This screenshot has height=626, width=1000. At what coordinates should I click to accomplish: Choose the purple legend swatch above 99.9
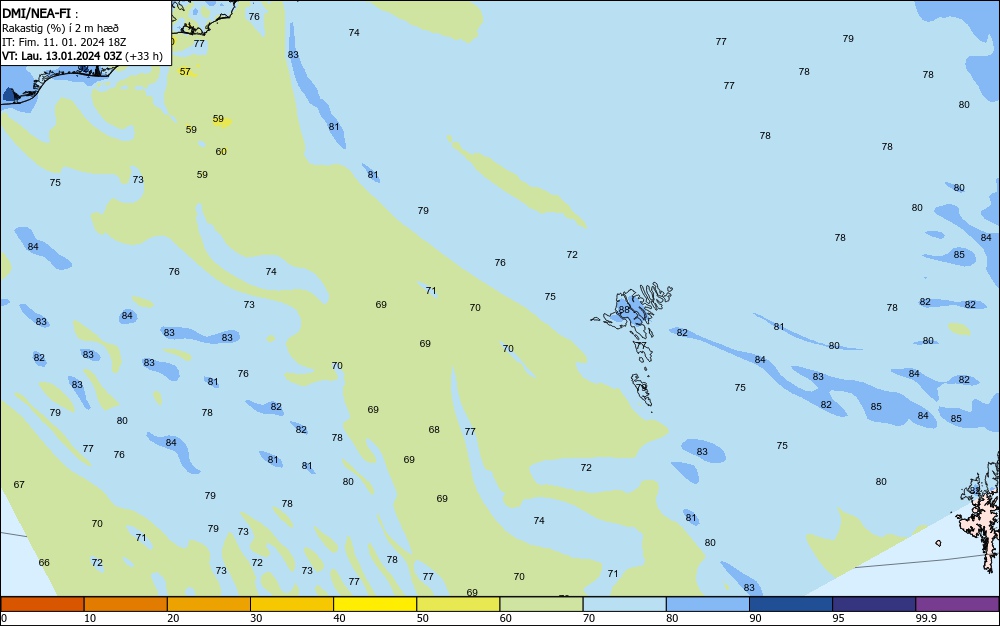click(957, 604)
